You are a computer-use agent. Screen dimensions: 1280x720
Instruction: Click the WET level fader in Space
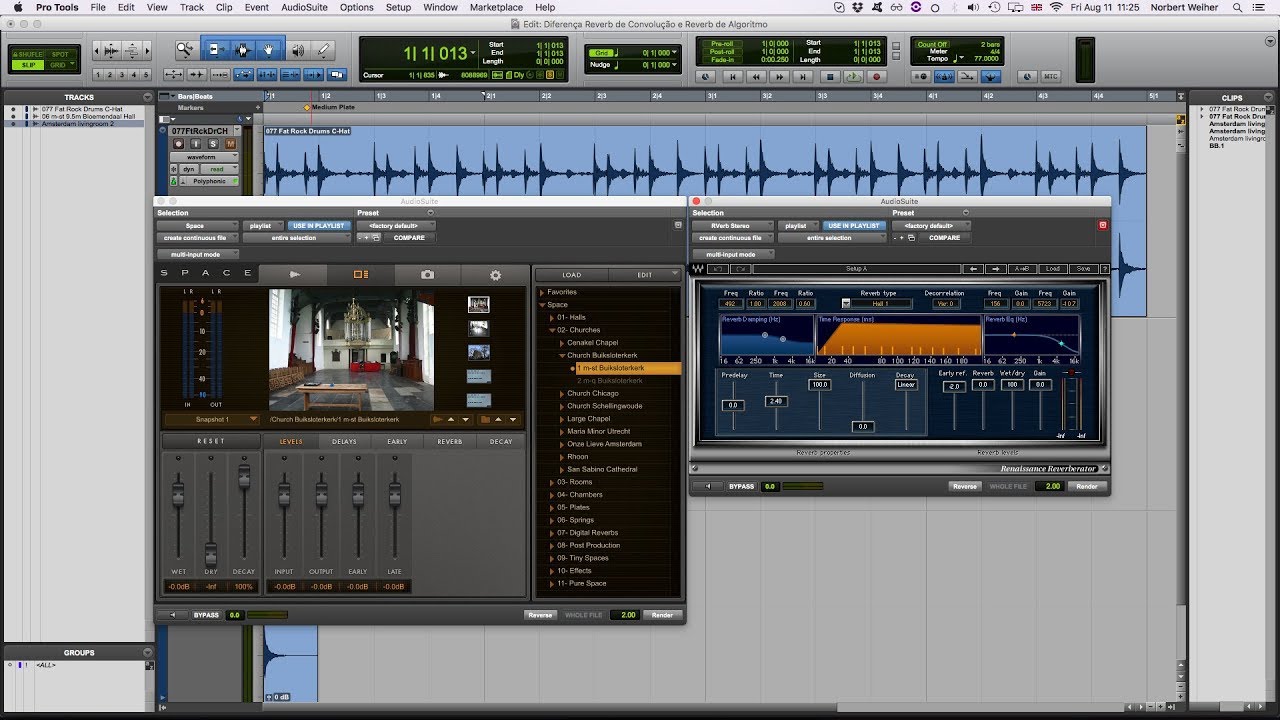[x=179, y=497]
